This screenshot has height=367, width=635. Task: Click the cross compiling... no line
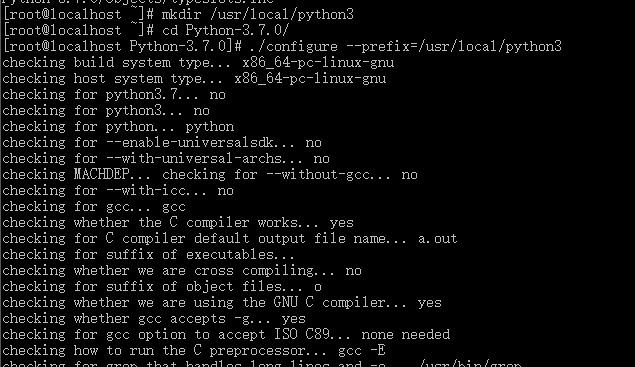click(182, 271)
